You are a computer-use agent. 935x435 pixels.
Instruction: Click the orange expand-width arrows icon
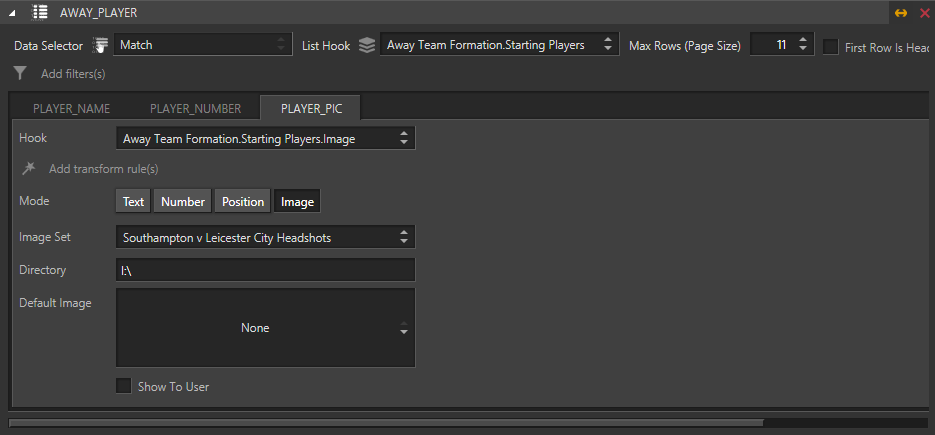pos(901,13)
